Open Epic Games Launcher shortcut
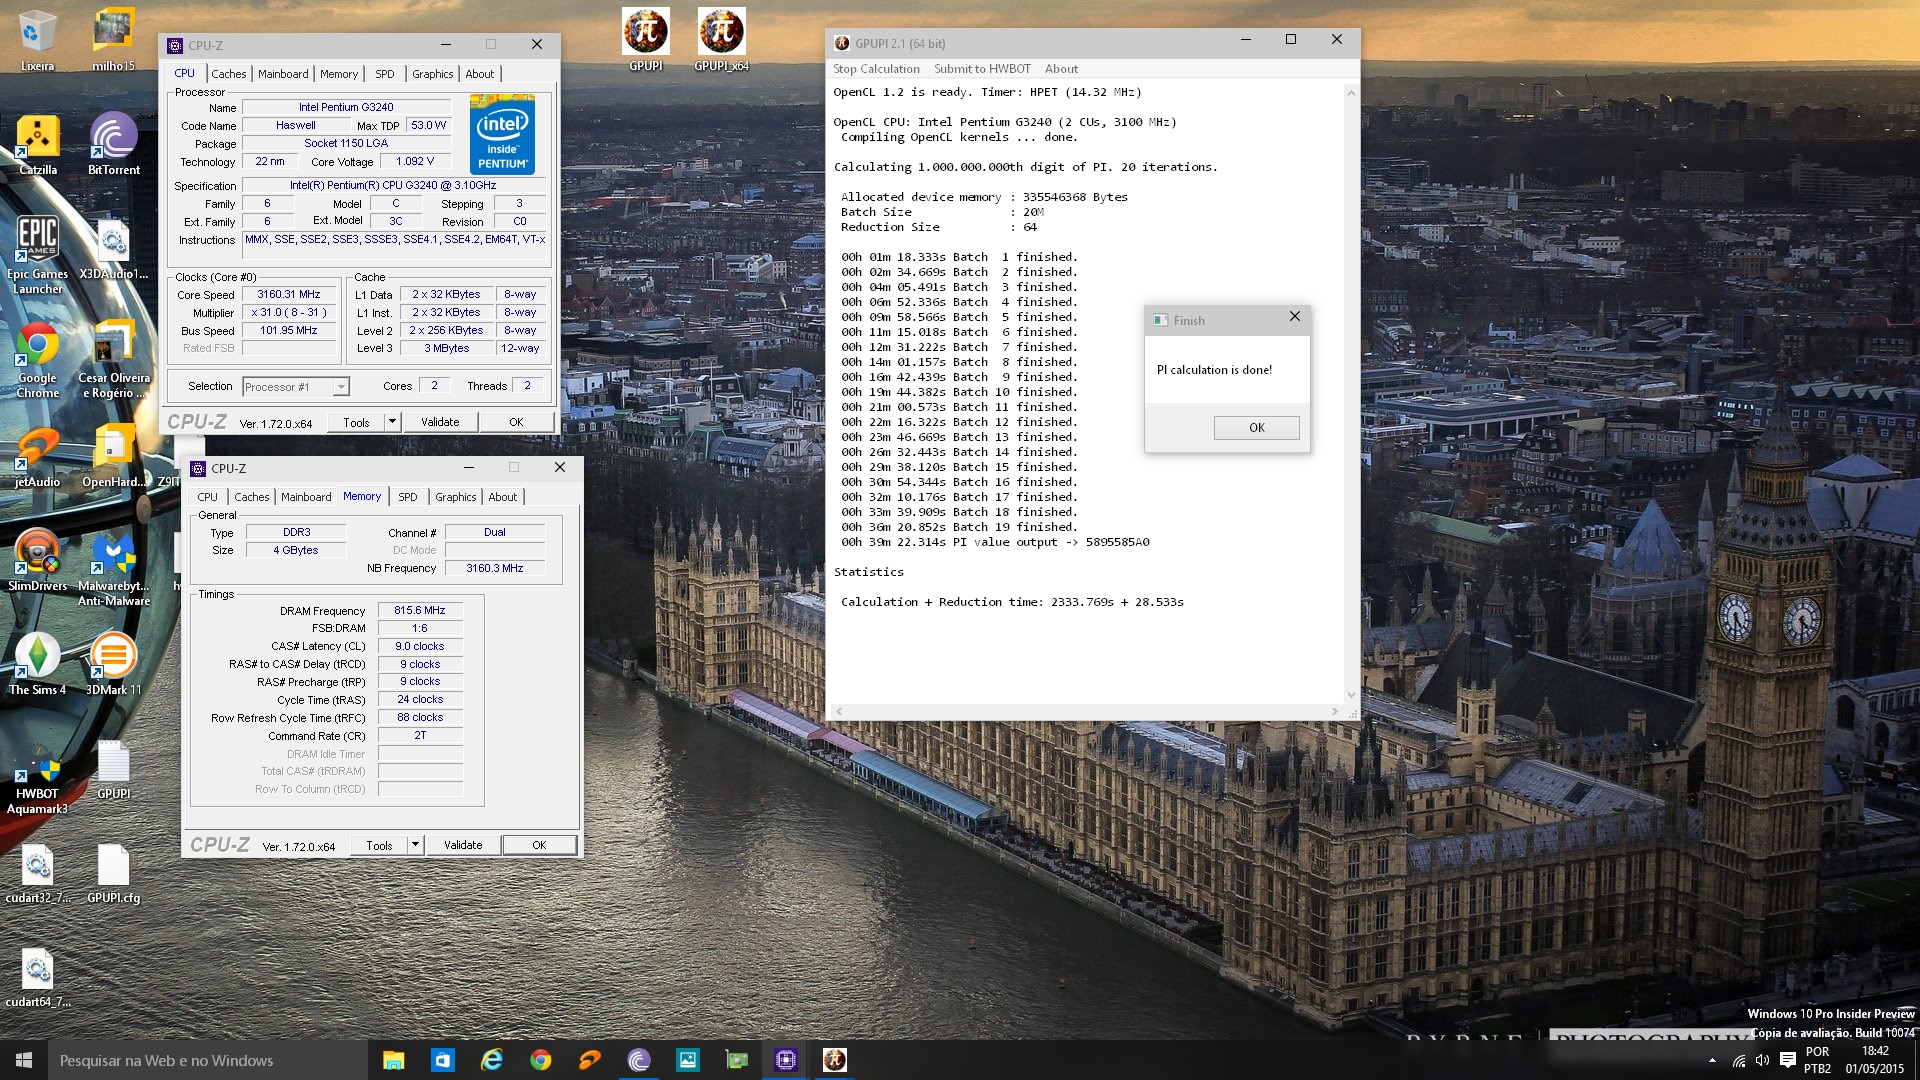Image resolution: width=1920 pixels, height=1080 pixels. click(x=37, y=256)
